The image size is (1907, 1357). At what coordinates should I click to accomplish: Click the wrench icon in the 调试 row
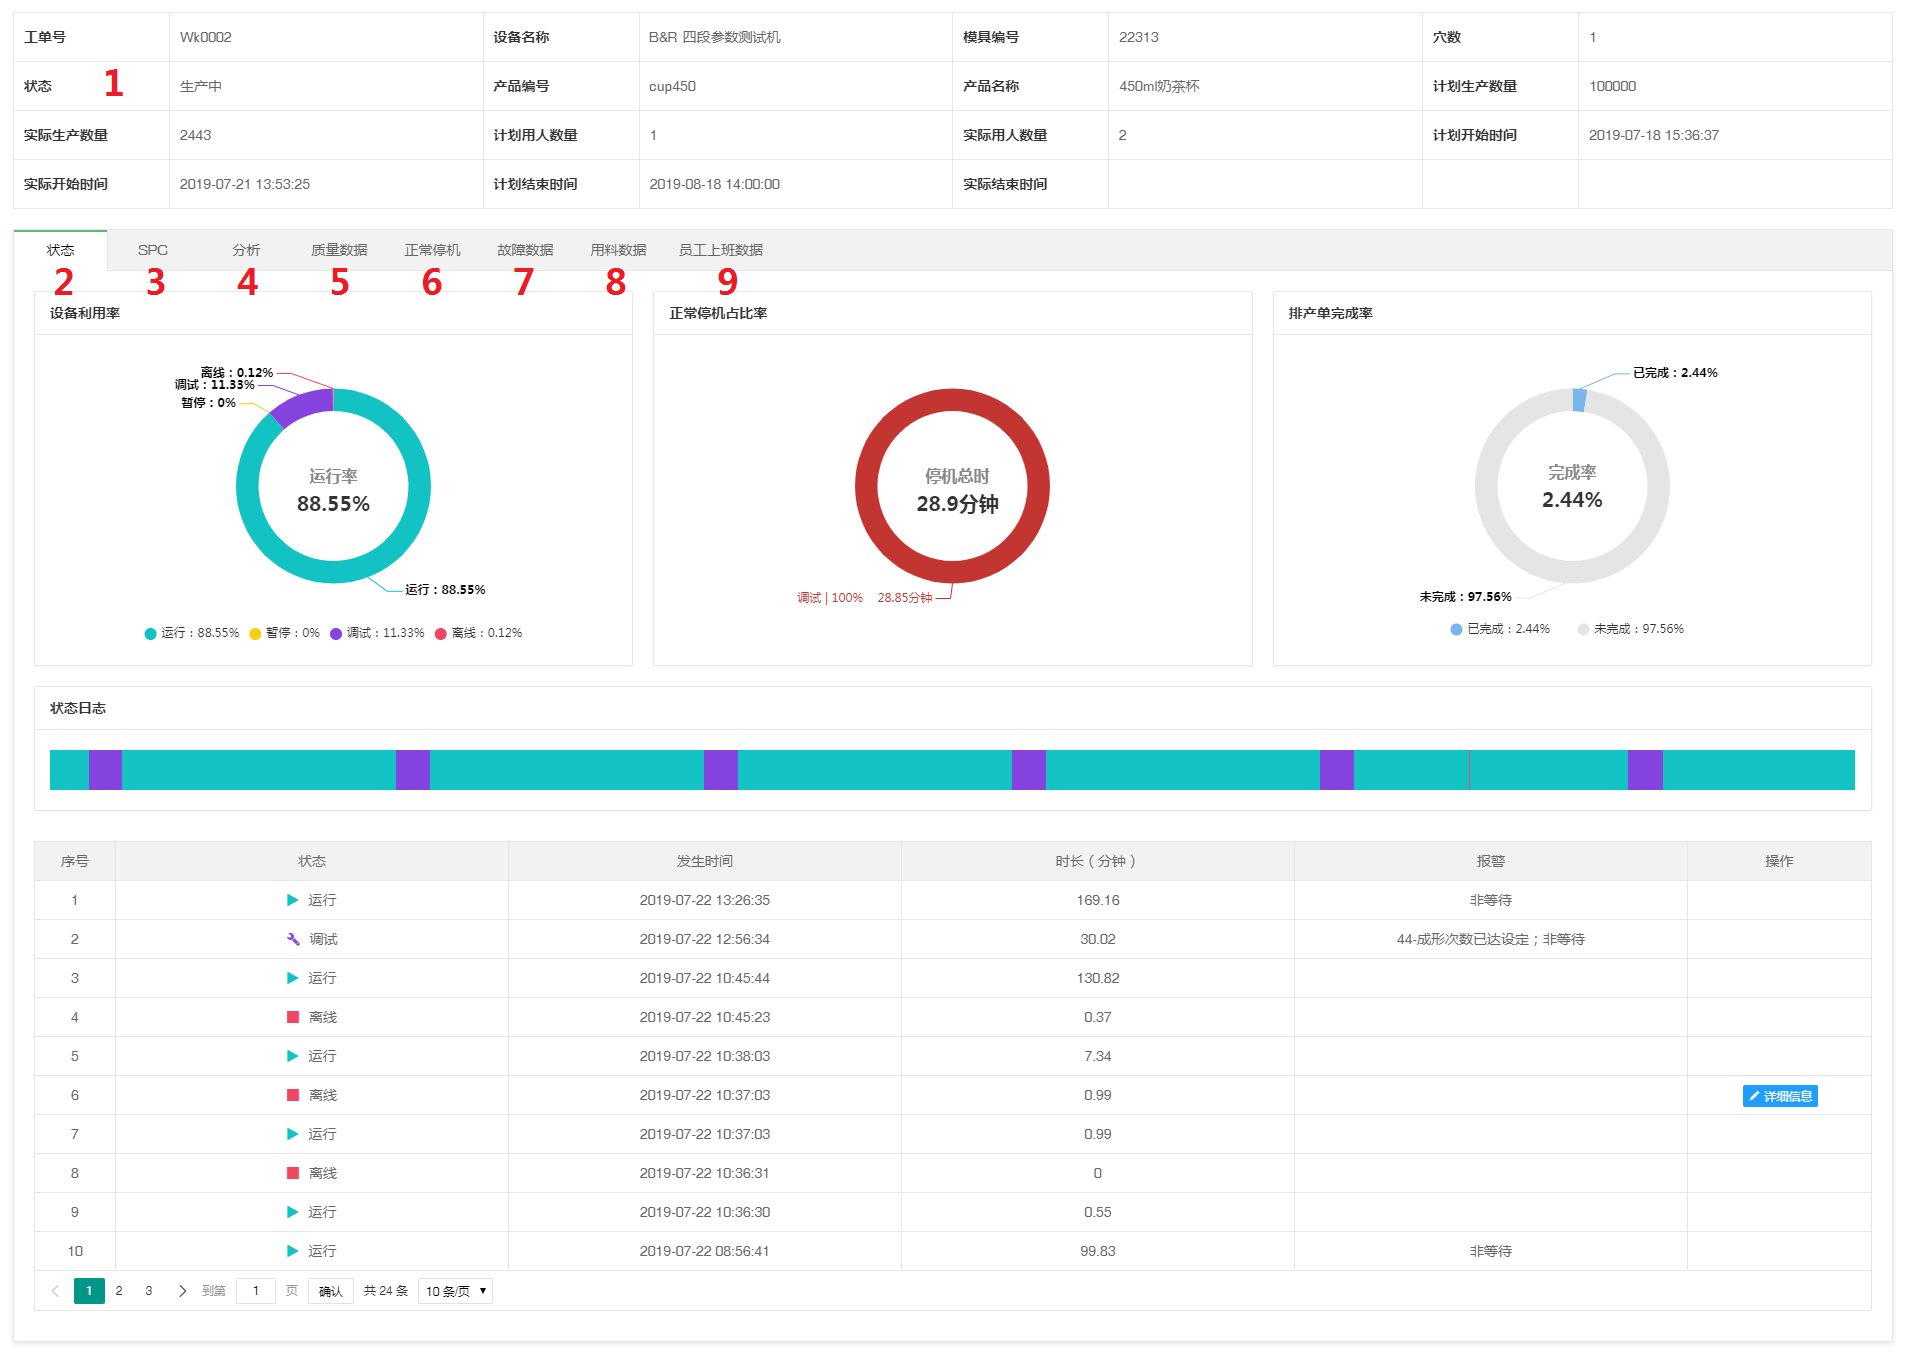[x=293, y=939]
